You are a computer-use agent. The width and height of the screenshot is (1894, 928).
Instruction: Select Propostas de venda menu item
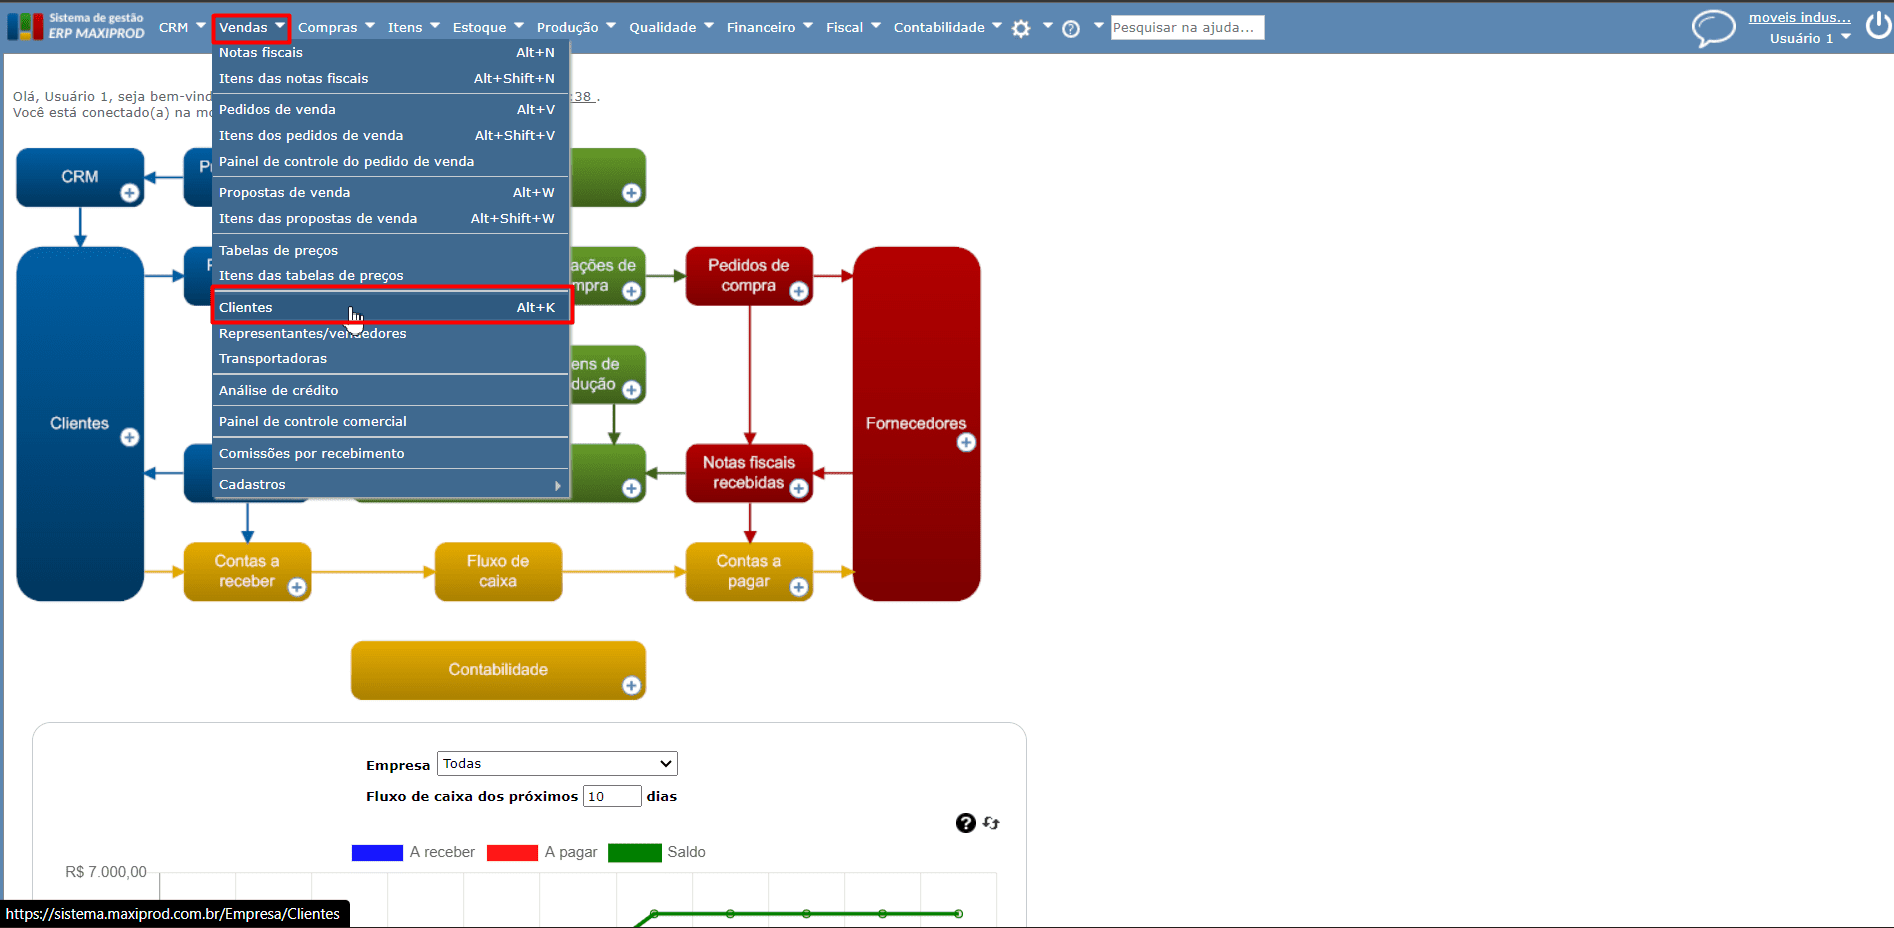[x=391, y=192]
